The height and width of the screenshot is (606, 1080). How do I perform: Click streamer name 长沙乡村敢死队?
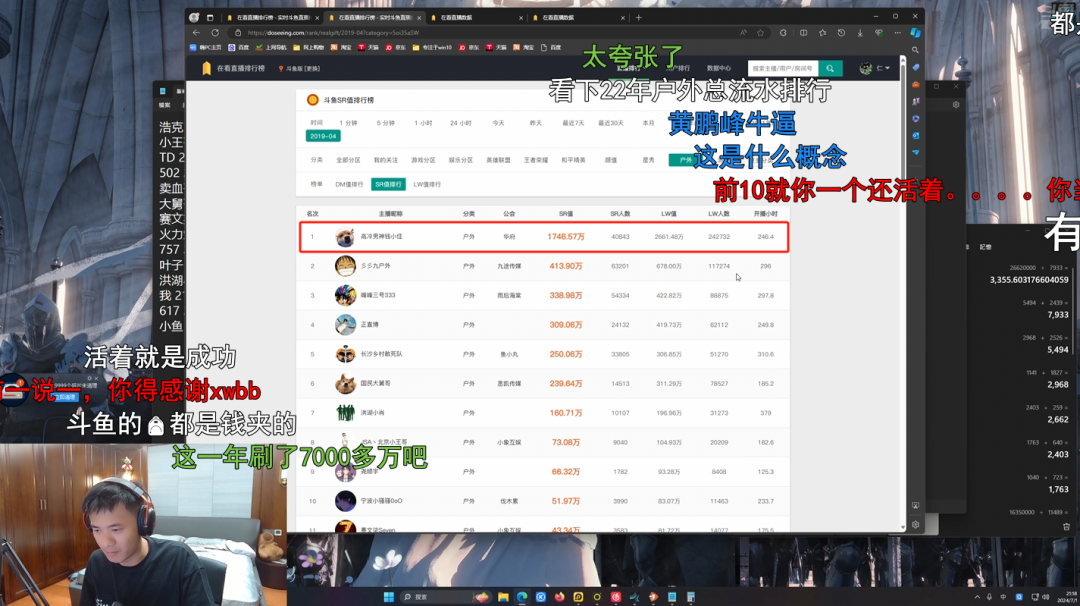coord(382,354)
